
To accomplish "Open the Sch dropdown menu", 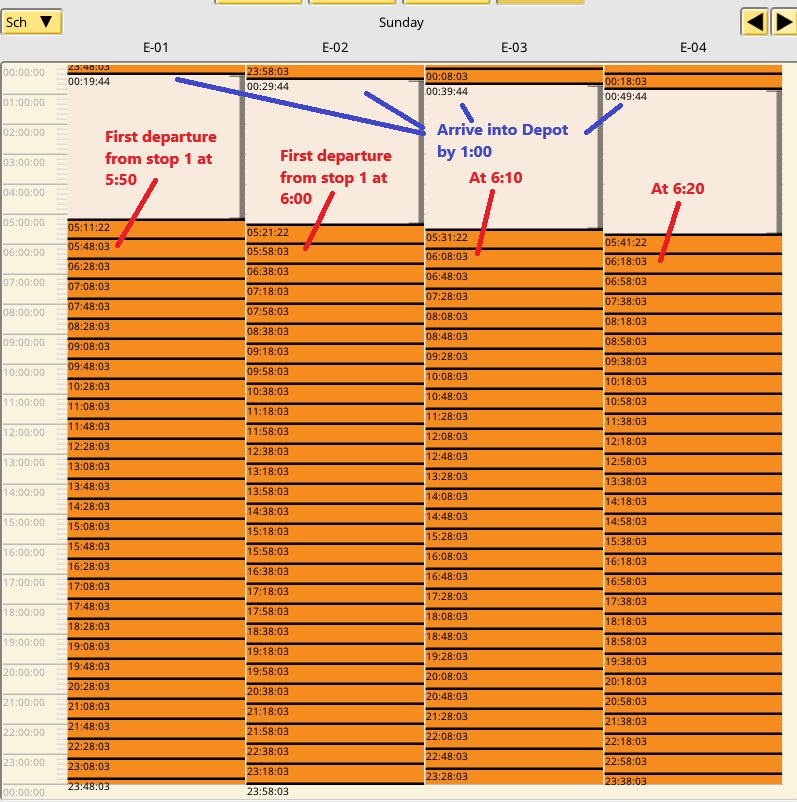I will click(31, 22).
